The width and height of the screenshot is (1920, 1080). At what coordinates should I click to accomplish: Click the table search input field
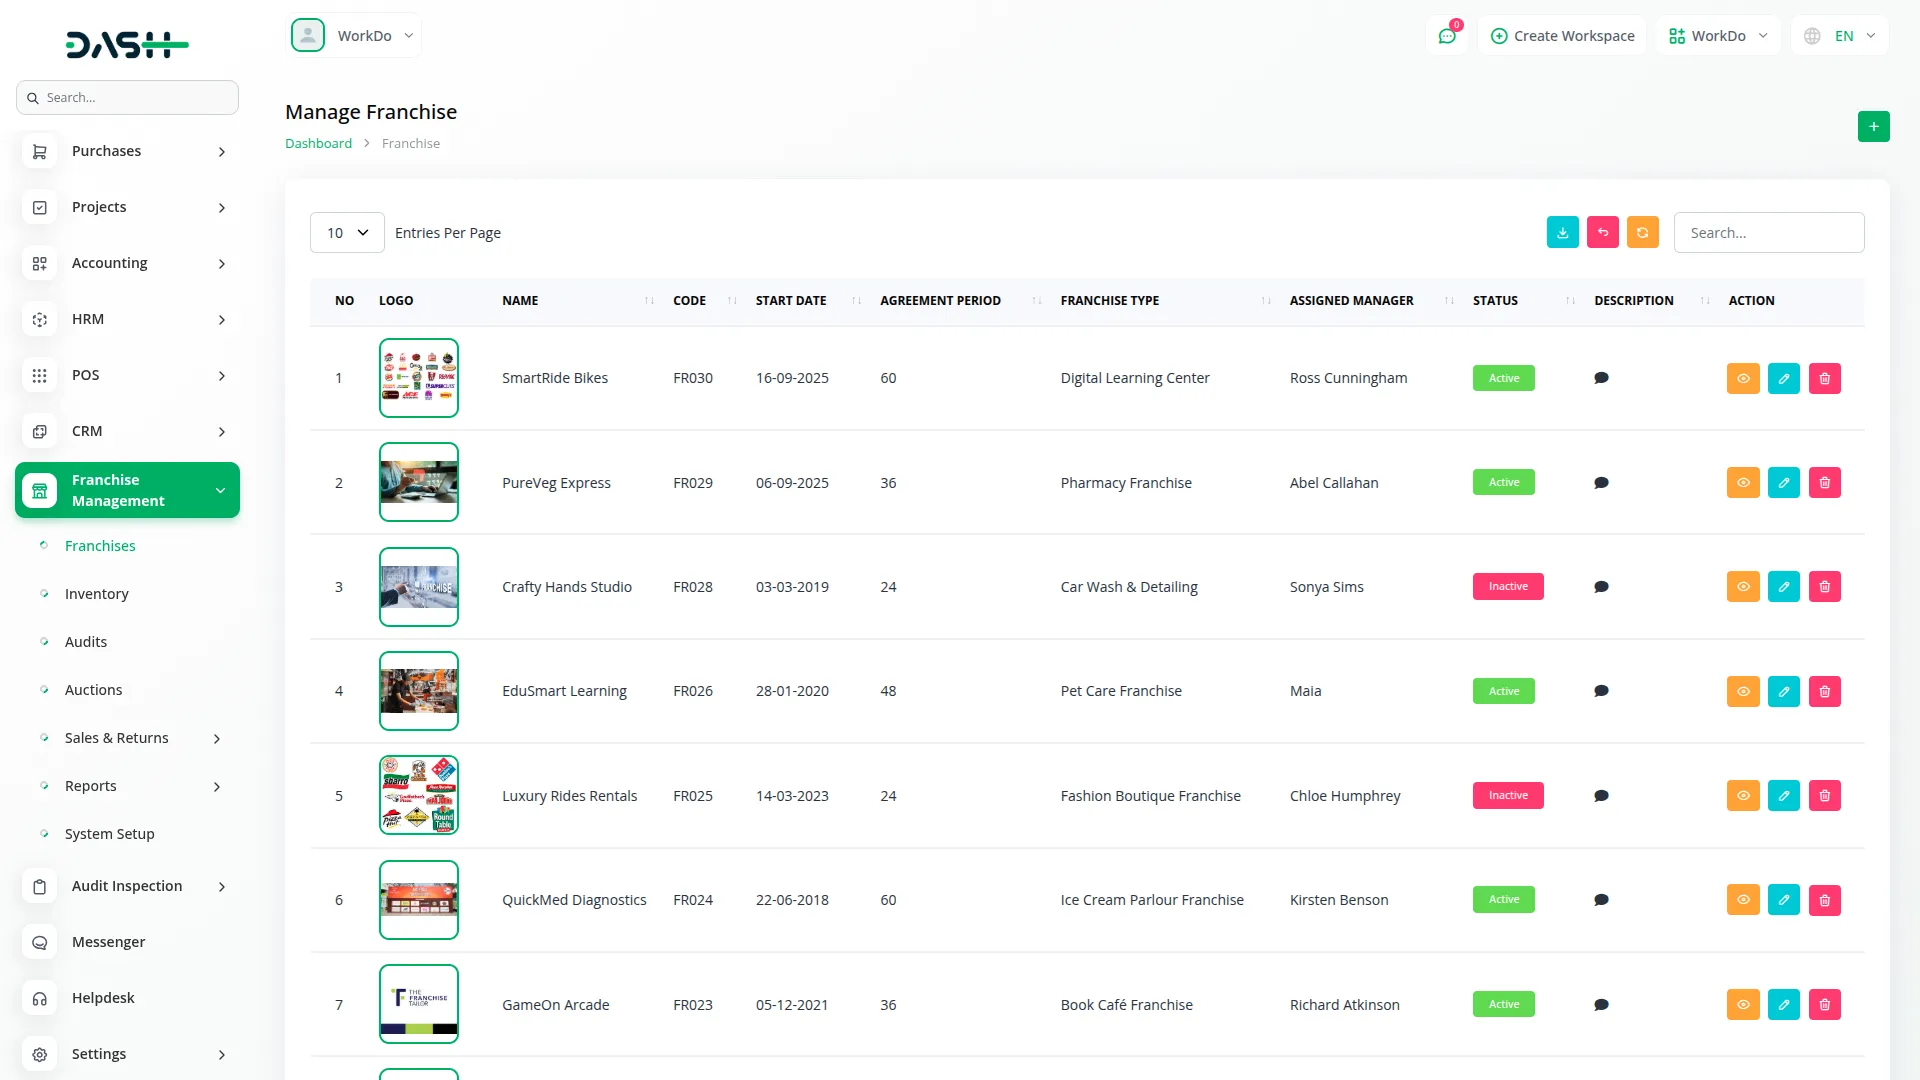(x=1768, y=233)
